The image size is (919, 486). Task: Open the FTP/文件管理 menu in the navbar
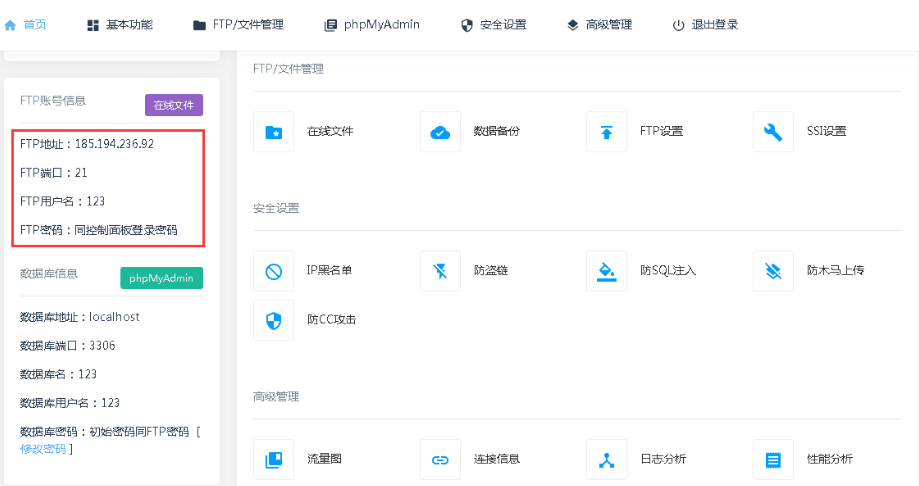(x=248, y=25)
